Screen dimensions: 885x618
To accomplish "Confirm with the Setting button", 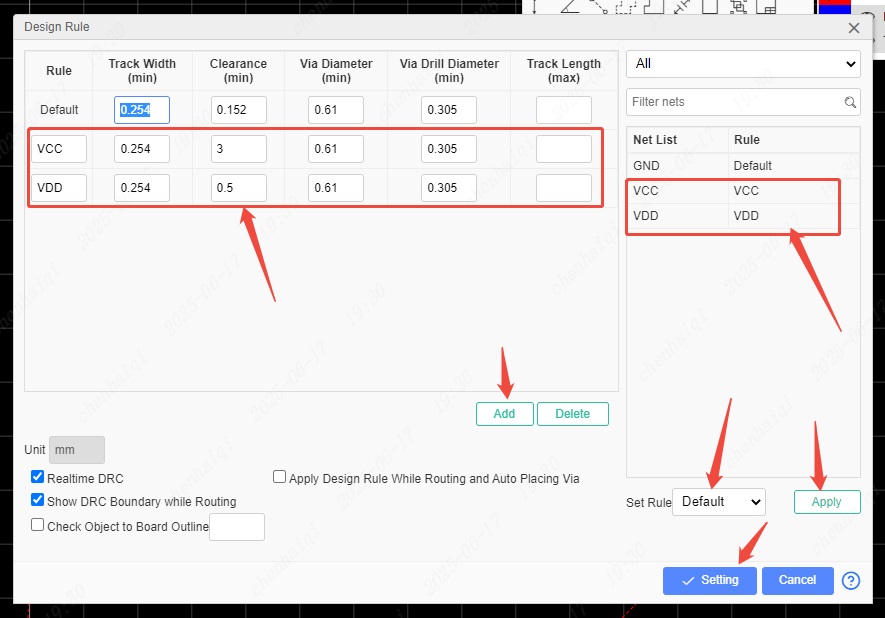I will click(709, 580).
